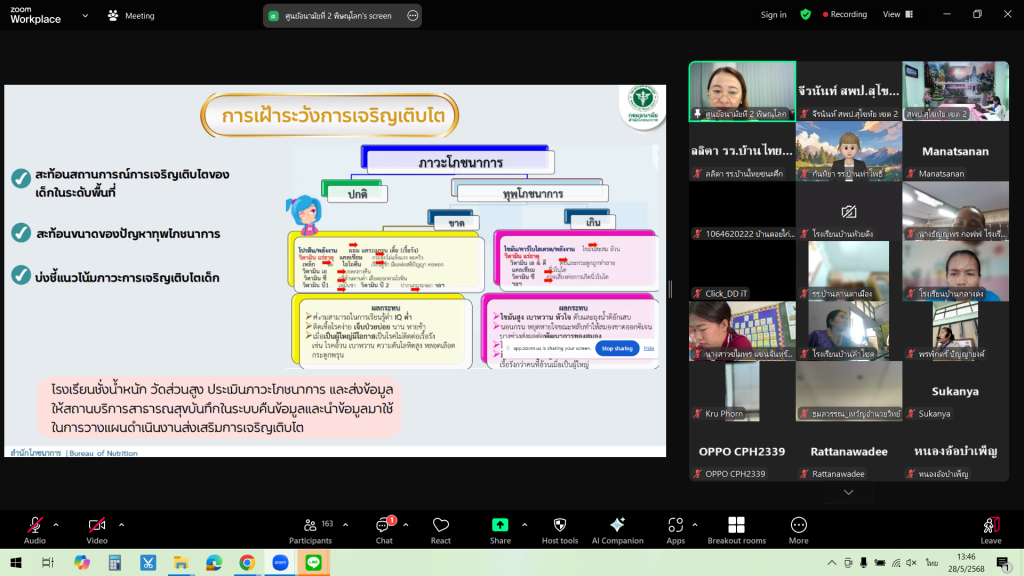
Task: Select the pinned active speaker video tile
Action: coord(742,91)
